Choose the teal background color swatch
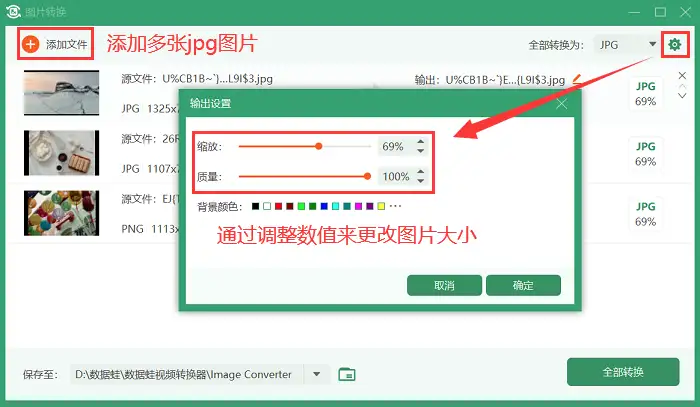 [347, 206]
